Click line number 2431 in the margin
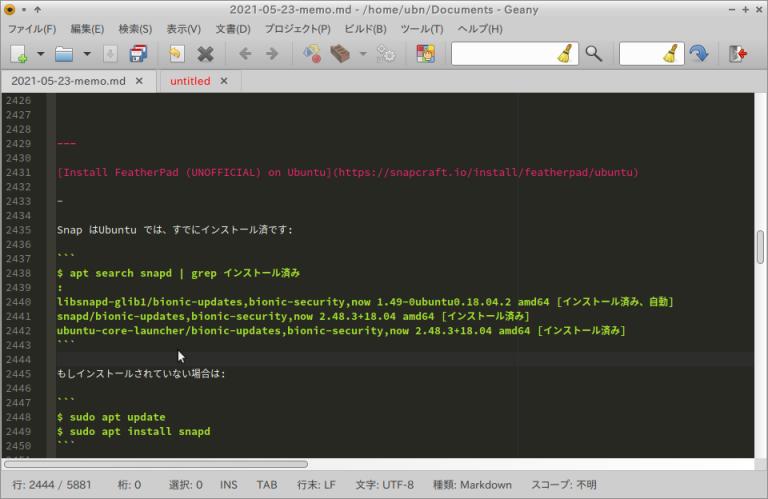 click(x=19, y=172)
